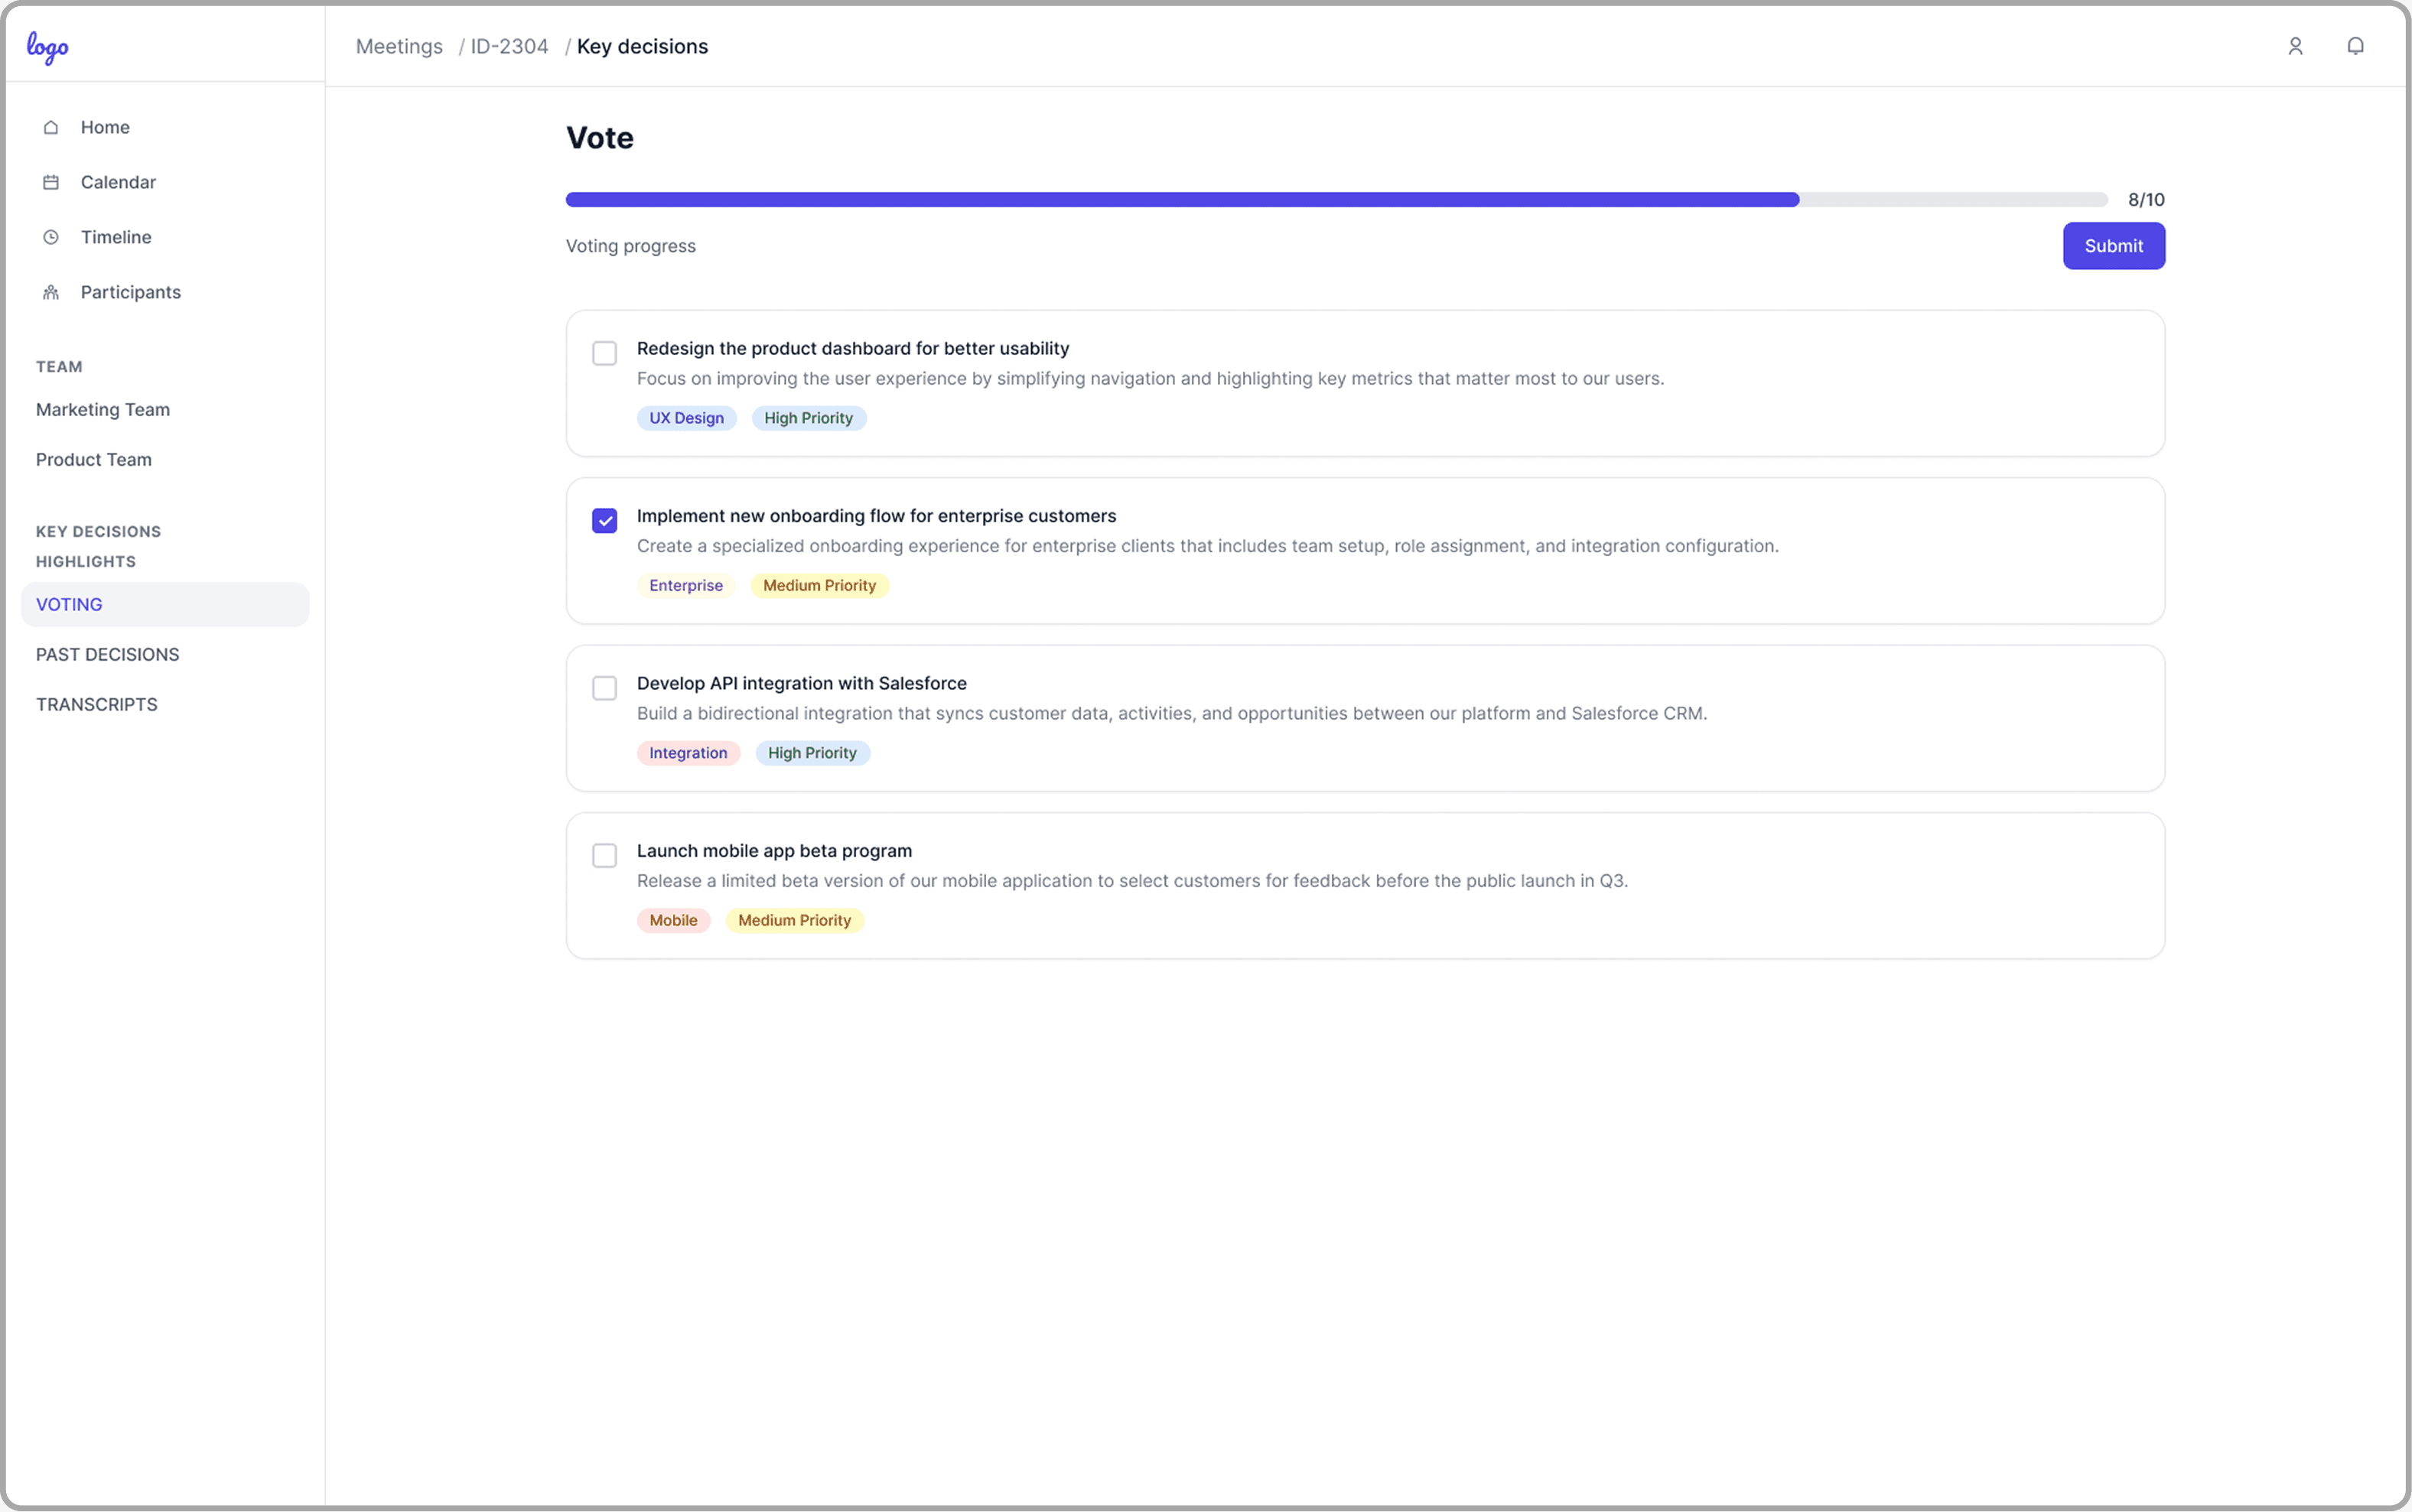The width and height of the screenshot is (2412, 1512).
Task: Open the ID-2304 breadcrumb link
Action: [x=509, y=46]
